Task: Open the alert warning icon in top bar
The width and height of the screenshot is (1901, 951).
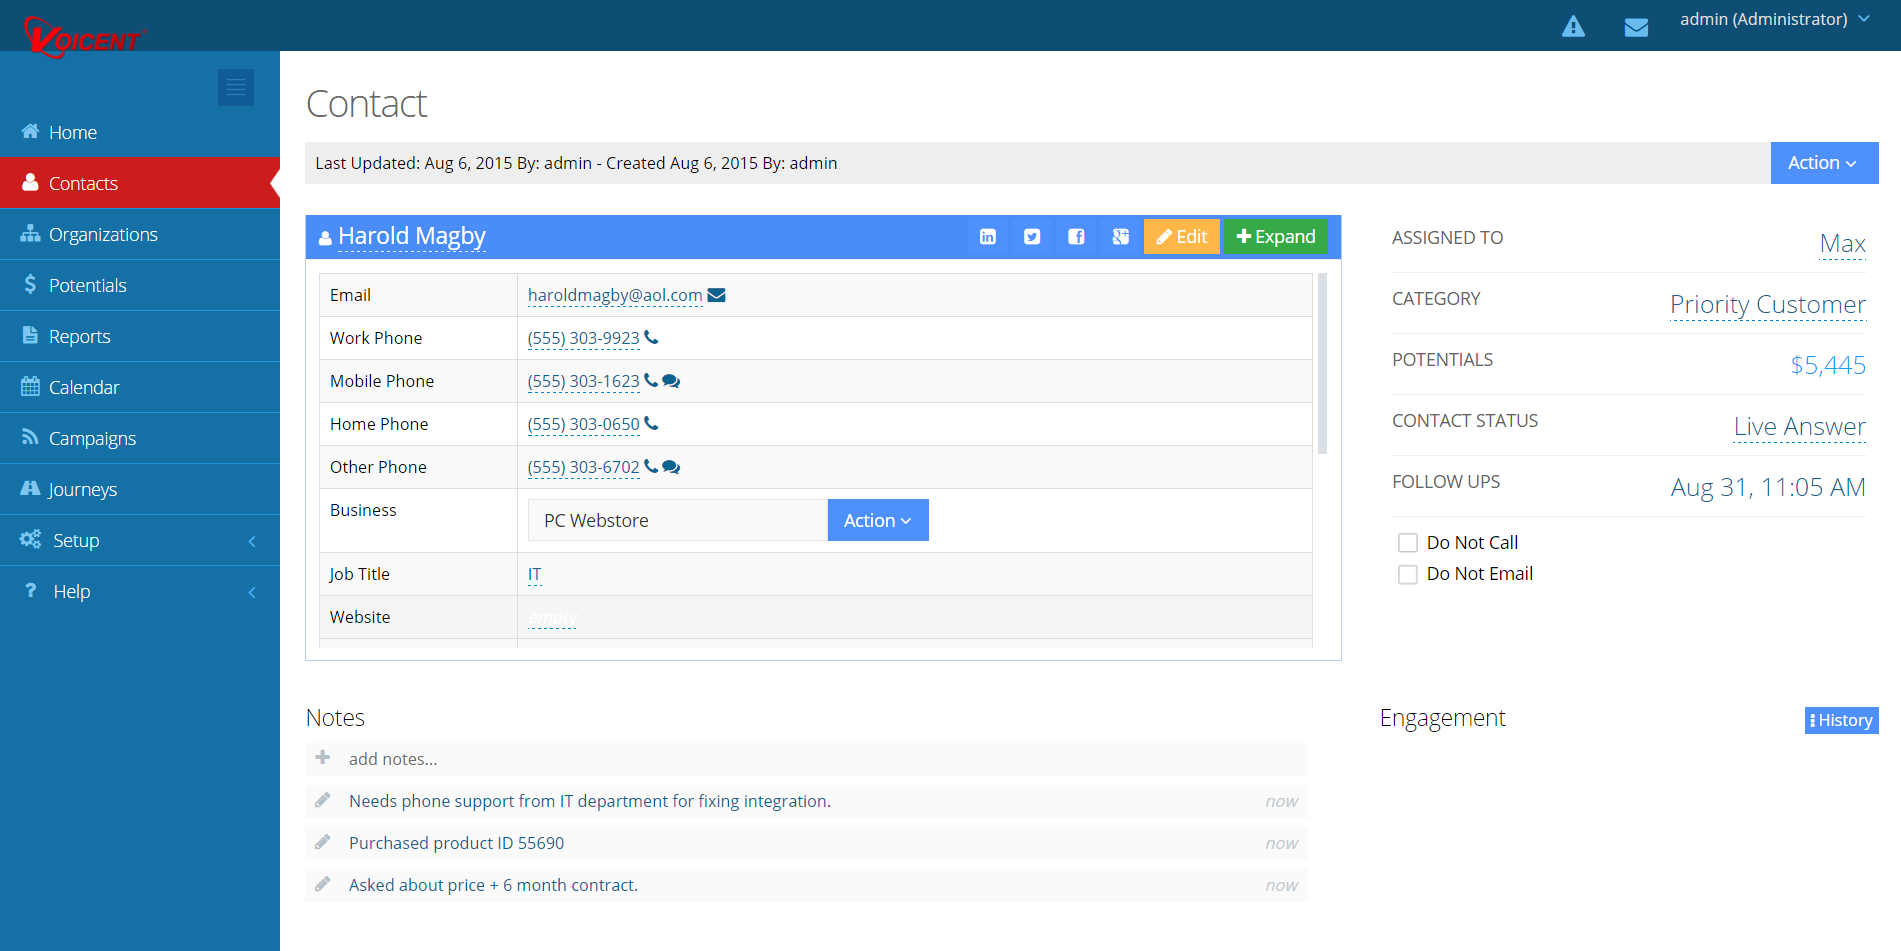Action: pyautogui.click(x=1573, y=27)
